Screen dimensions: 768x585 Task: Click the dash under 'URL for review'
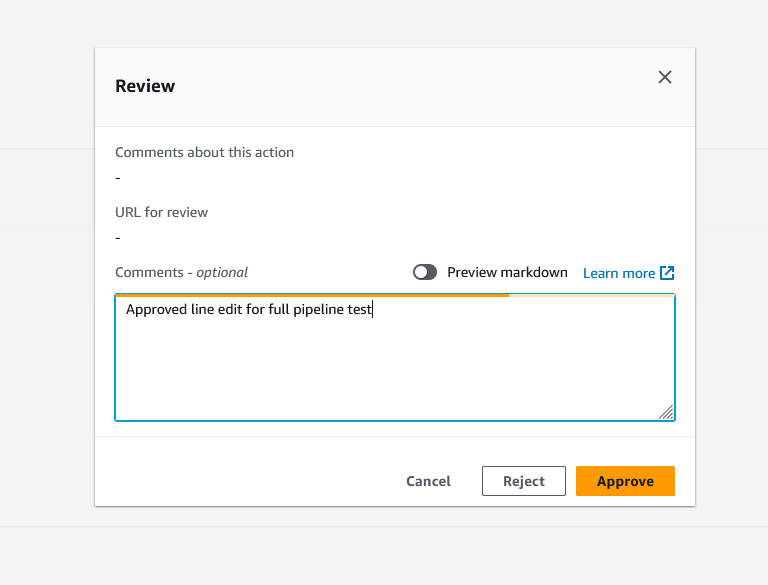point(118,238)
